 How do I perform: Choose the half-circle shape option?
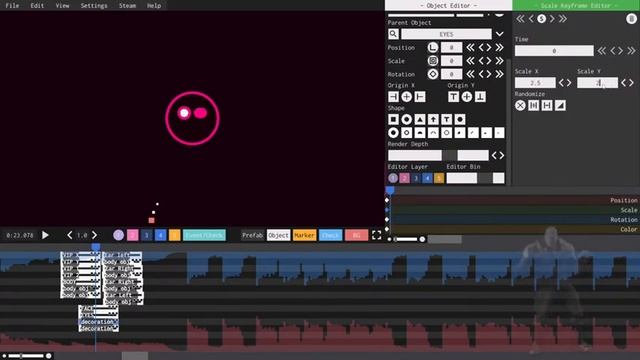pyautogui.click(x=420, y=133)
